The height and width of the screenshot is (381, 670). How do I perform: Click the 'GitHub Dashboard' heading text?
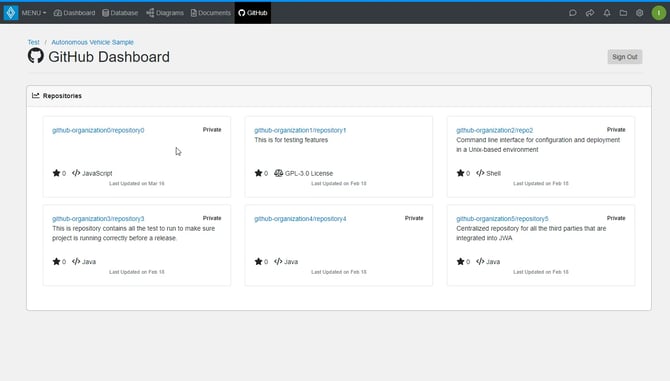(109, 57)
